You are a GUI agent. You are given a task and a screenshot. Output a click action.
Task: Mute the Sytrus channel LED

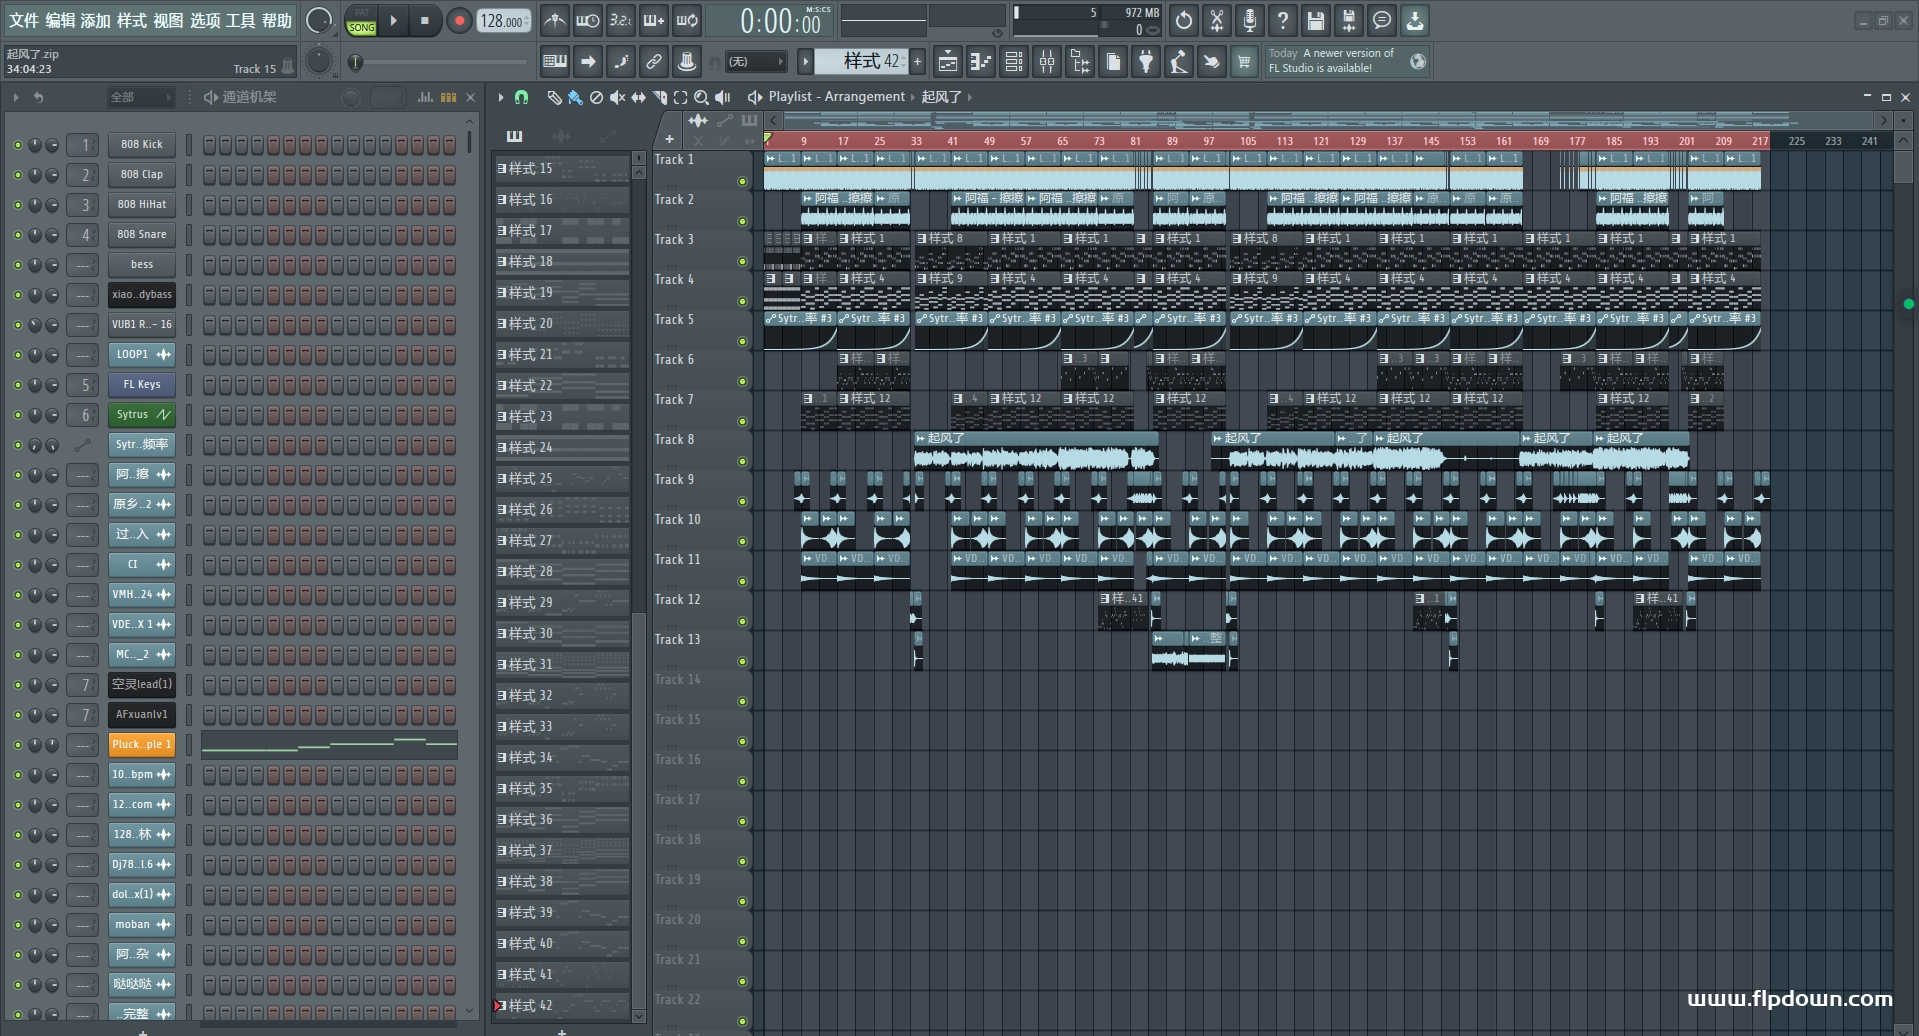pos(17,415)
